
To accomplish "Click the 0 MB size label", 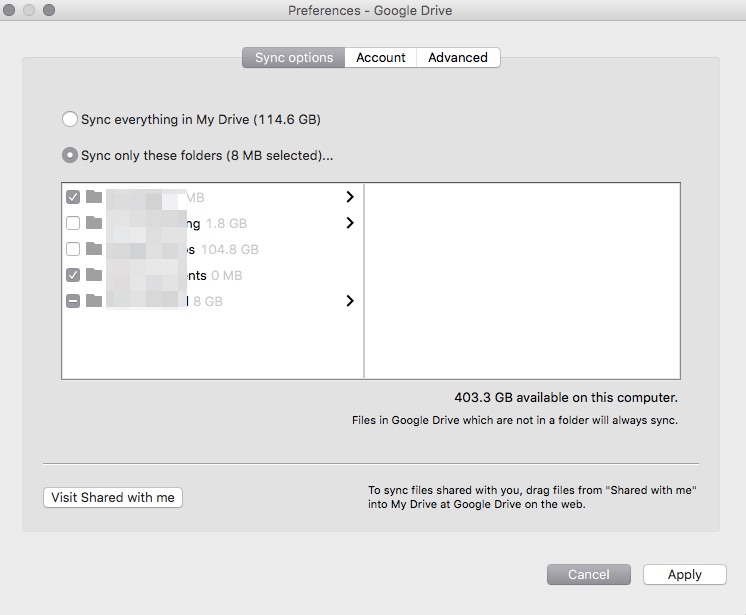I will pyautogui.click(x=226, y=275).
